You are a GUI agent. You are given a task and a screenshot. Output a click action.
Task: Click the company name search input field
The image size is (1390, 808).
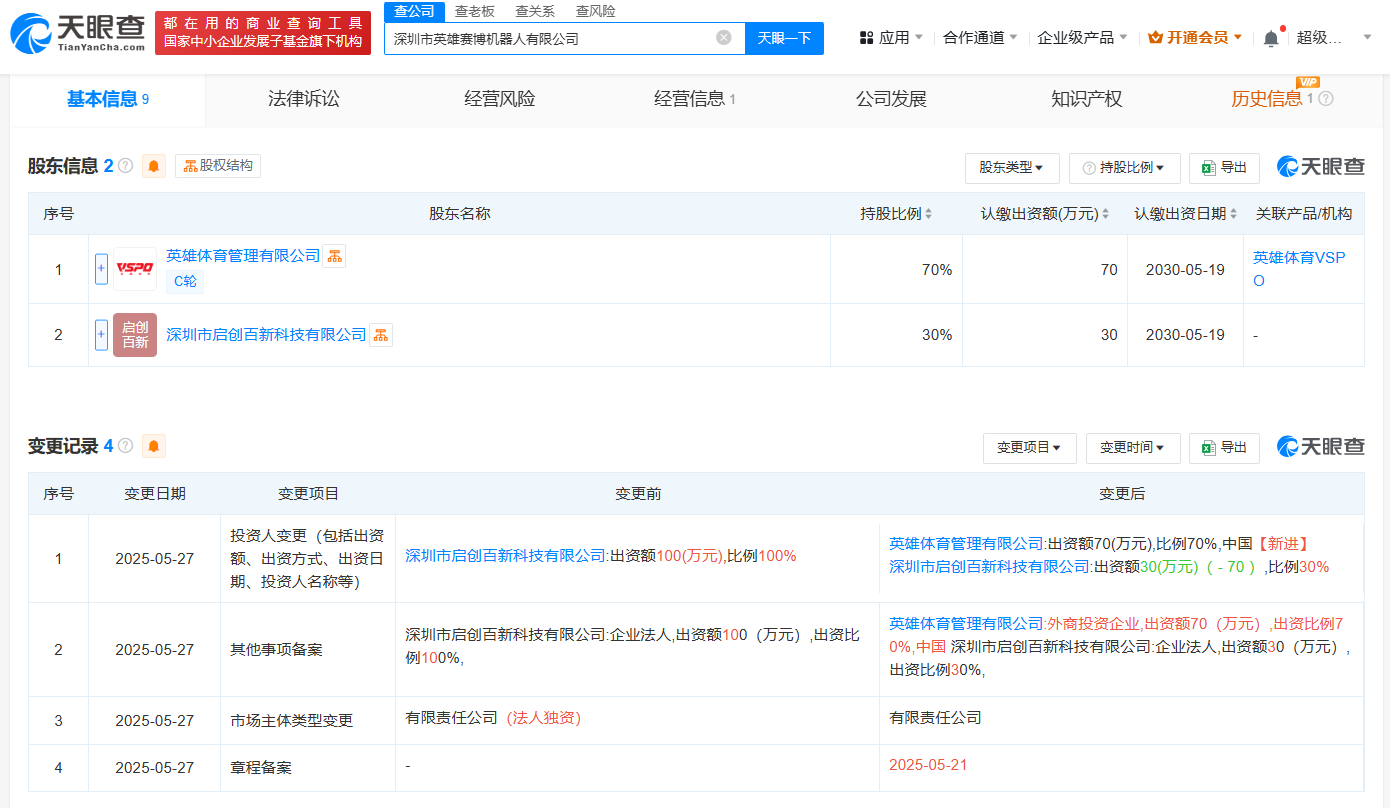550,38
